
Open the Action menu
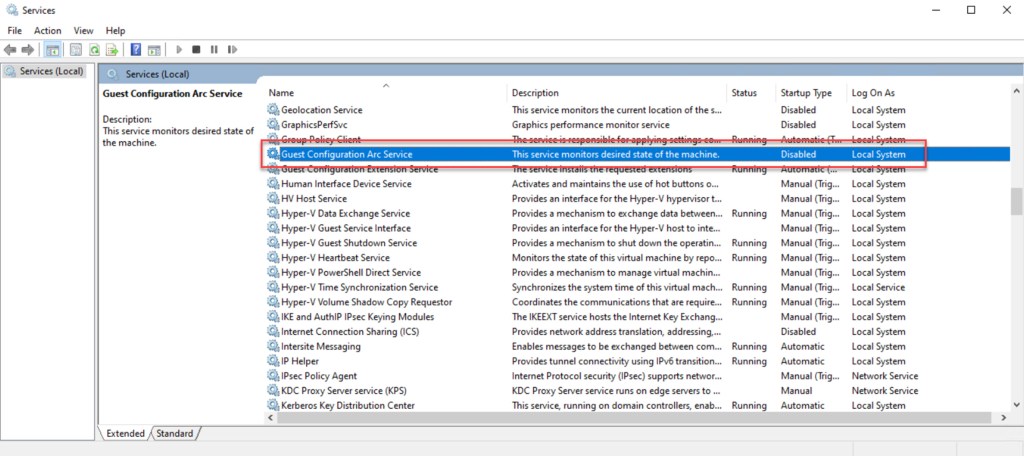[47, 31]
